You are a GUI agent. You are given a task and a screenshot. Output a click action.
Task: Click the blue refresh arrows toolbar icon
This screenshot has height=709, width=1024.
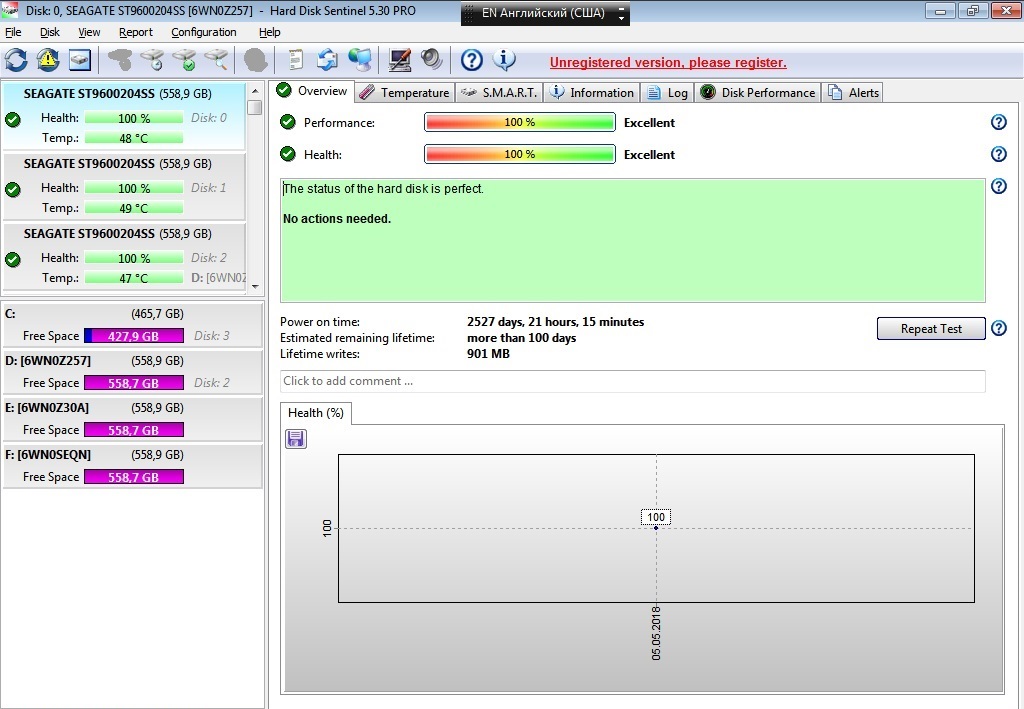point(16,60)
